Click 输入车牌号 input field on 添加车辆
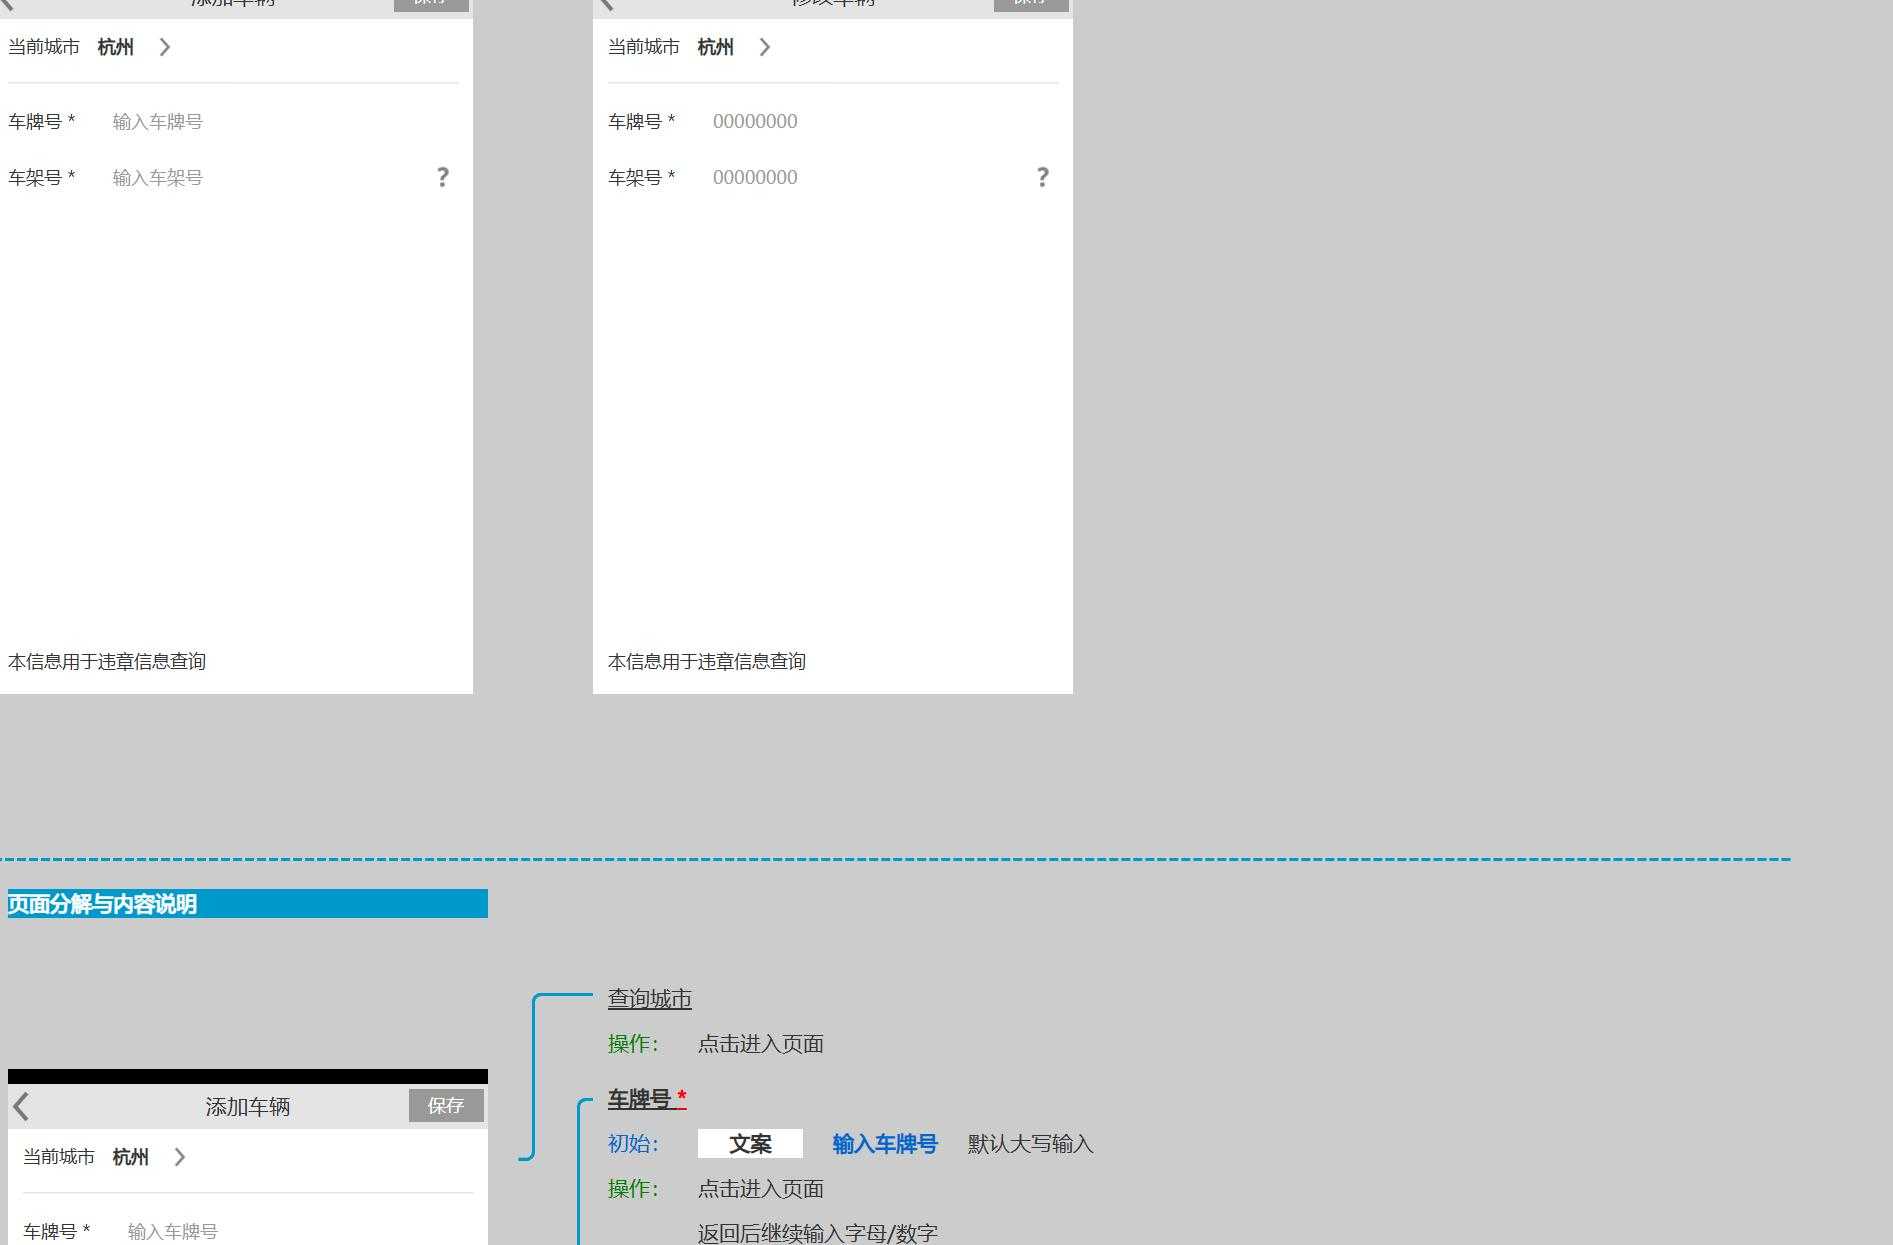This screenshot has width=1893, height=1245. click(157, 121)
